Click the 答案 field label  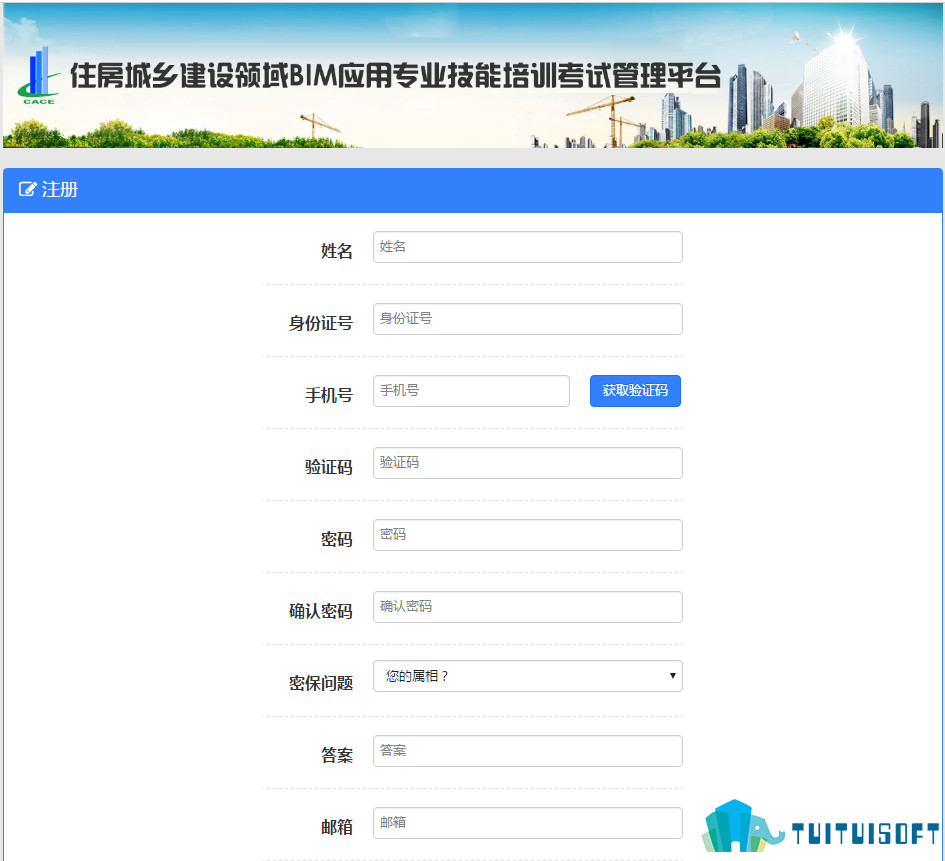coord(336,755)
